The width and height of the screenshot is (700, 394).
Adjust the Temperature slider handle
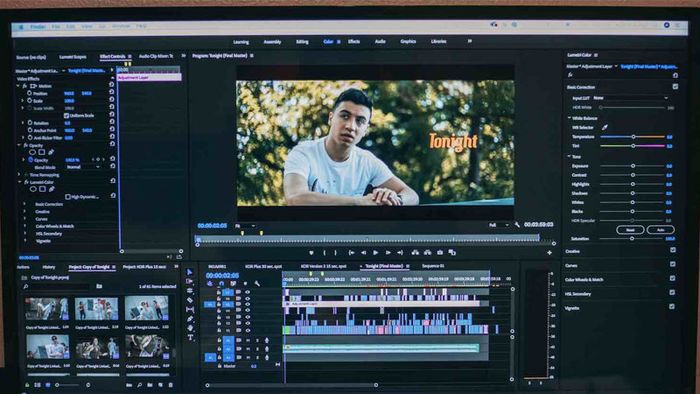click(x=633, y=137)
